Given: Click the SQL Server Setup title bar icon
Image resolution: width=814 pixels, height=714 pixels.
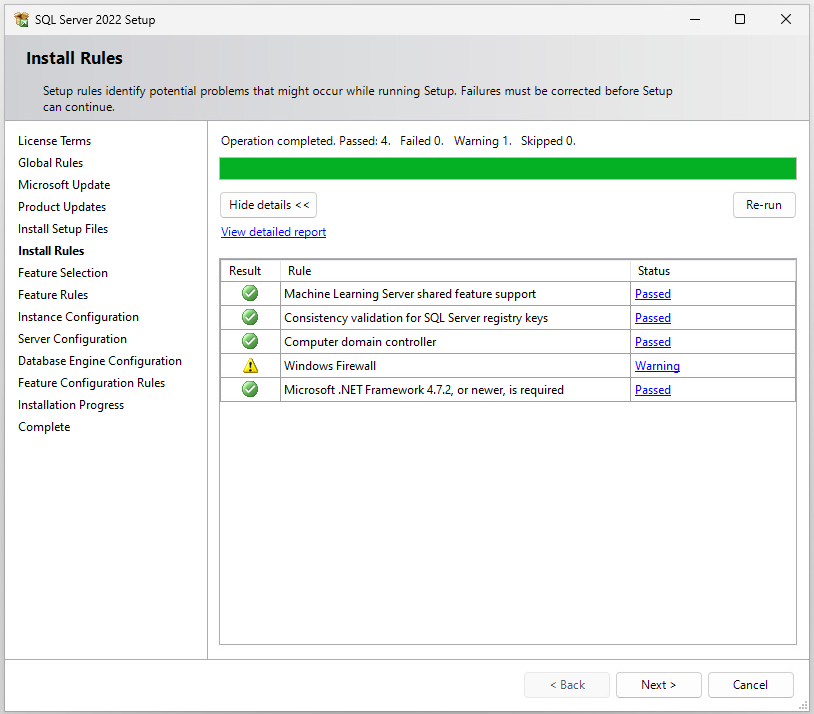Looking at the screenshot, I should pos(21,19).
